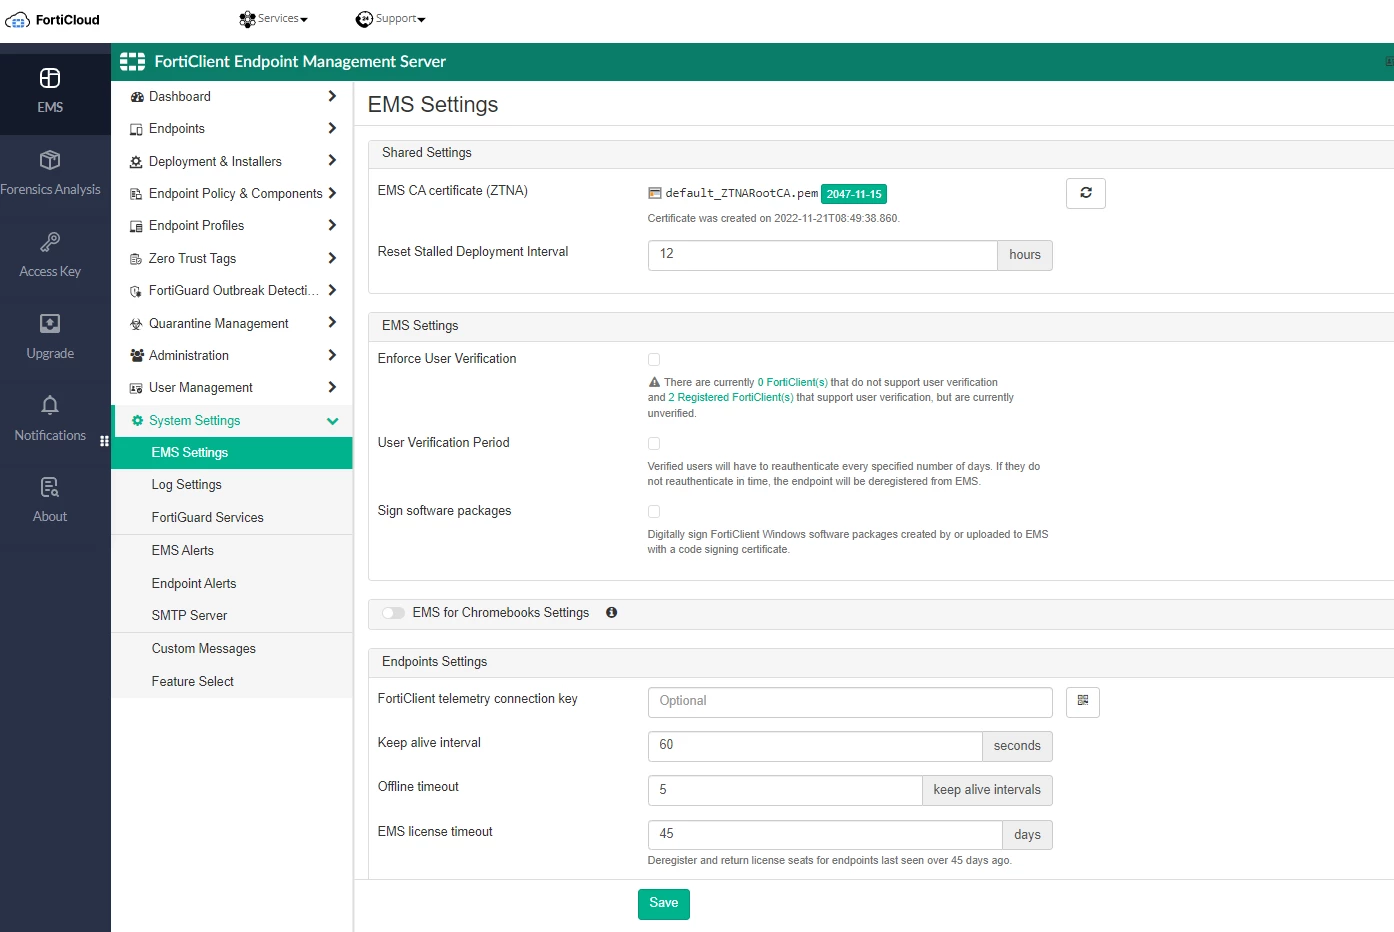Click the Offline timeout field

click(785, 790)
